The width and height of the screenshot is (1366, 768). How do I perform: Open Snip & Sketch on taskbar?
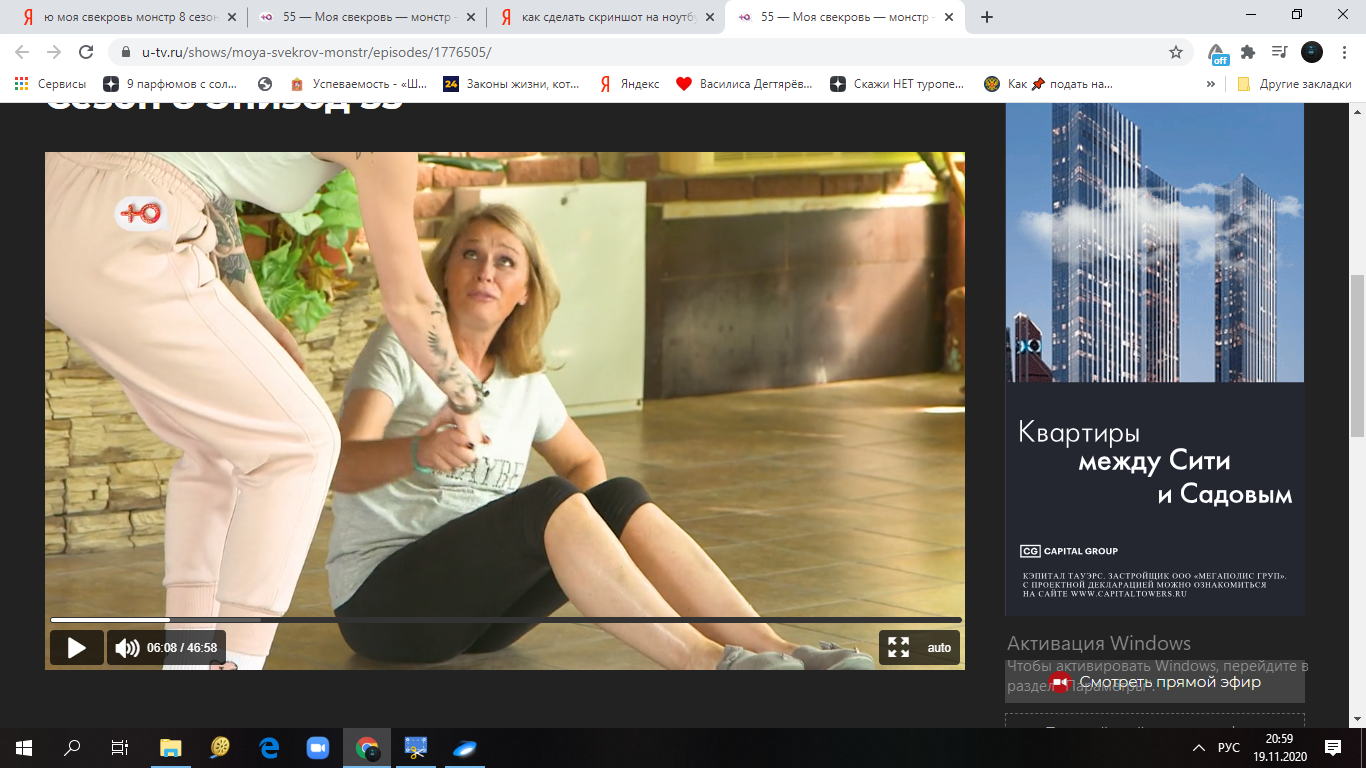415,747
